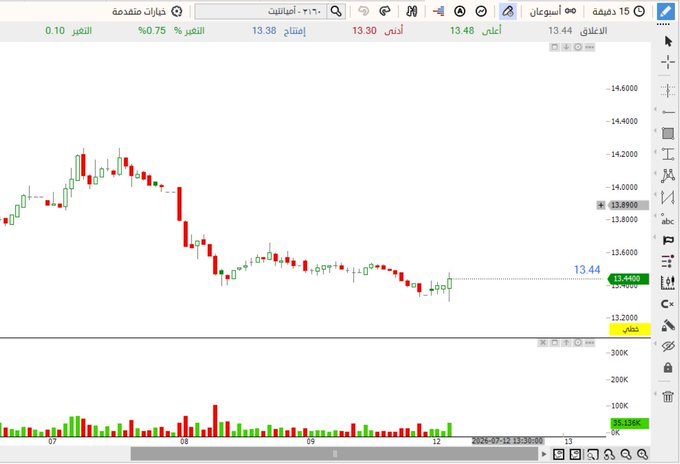Open the volume panel more options dots
This screenshot has width=680, height=464.
coord(589,343)
